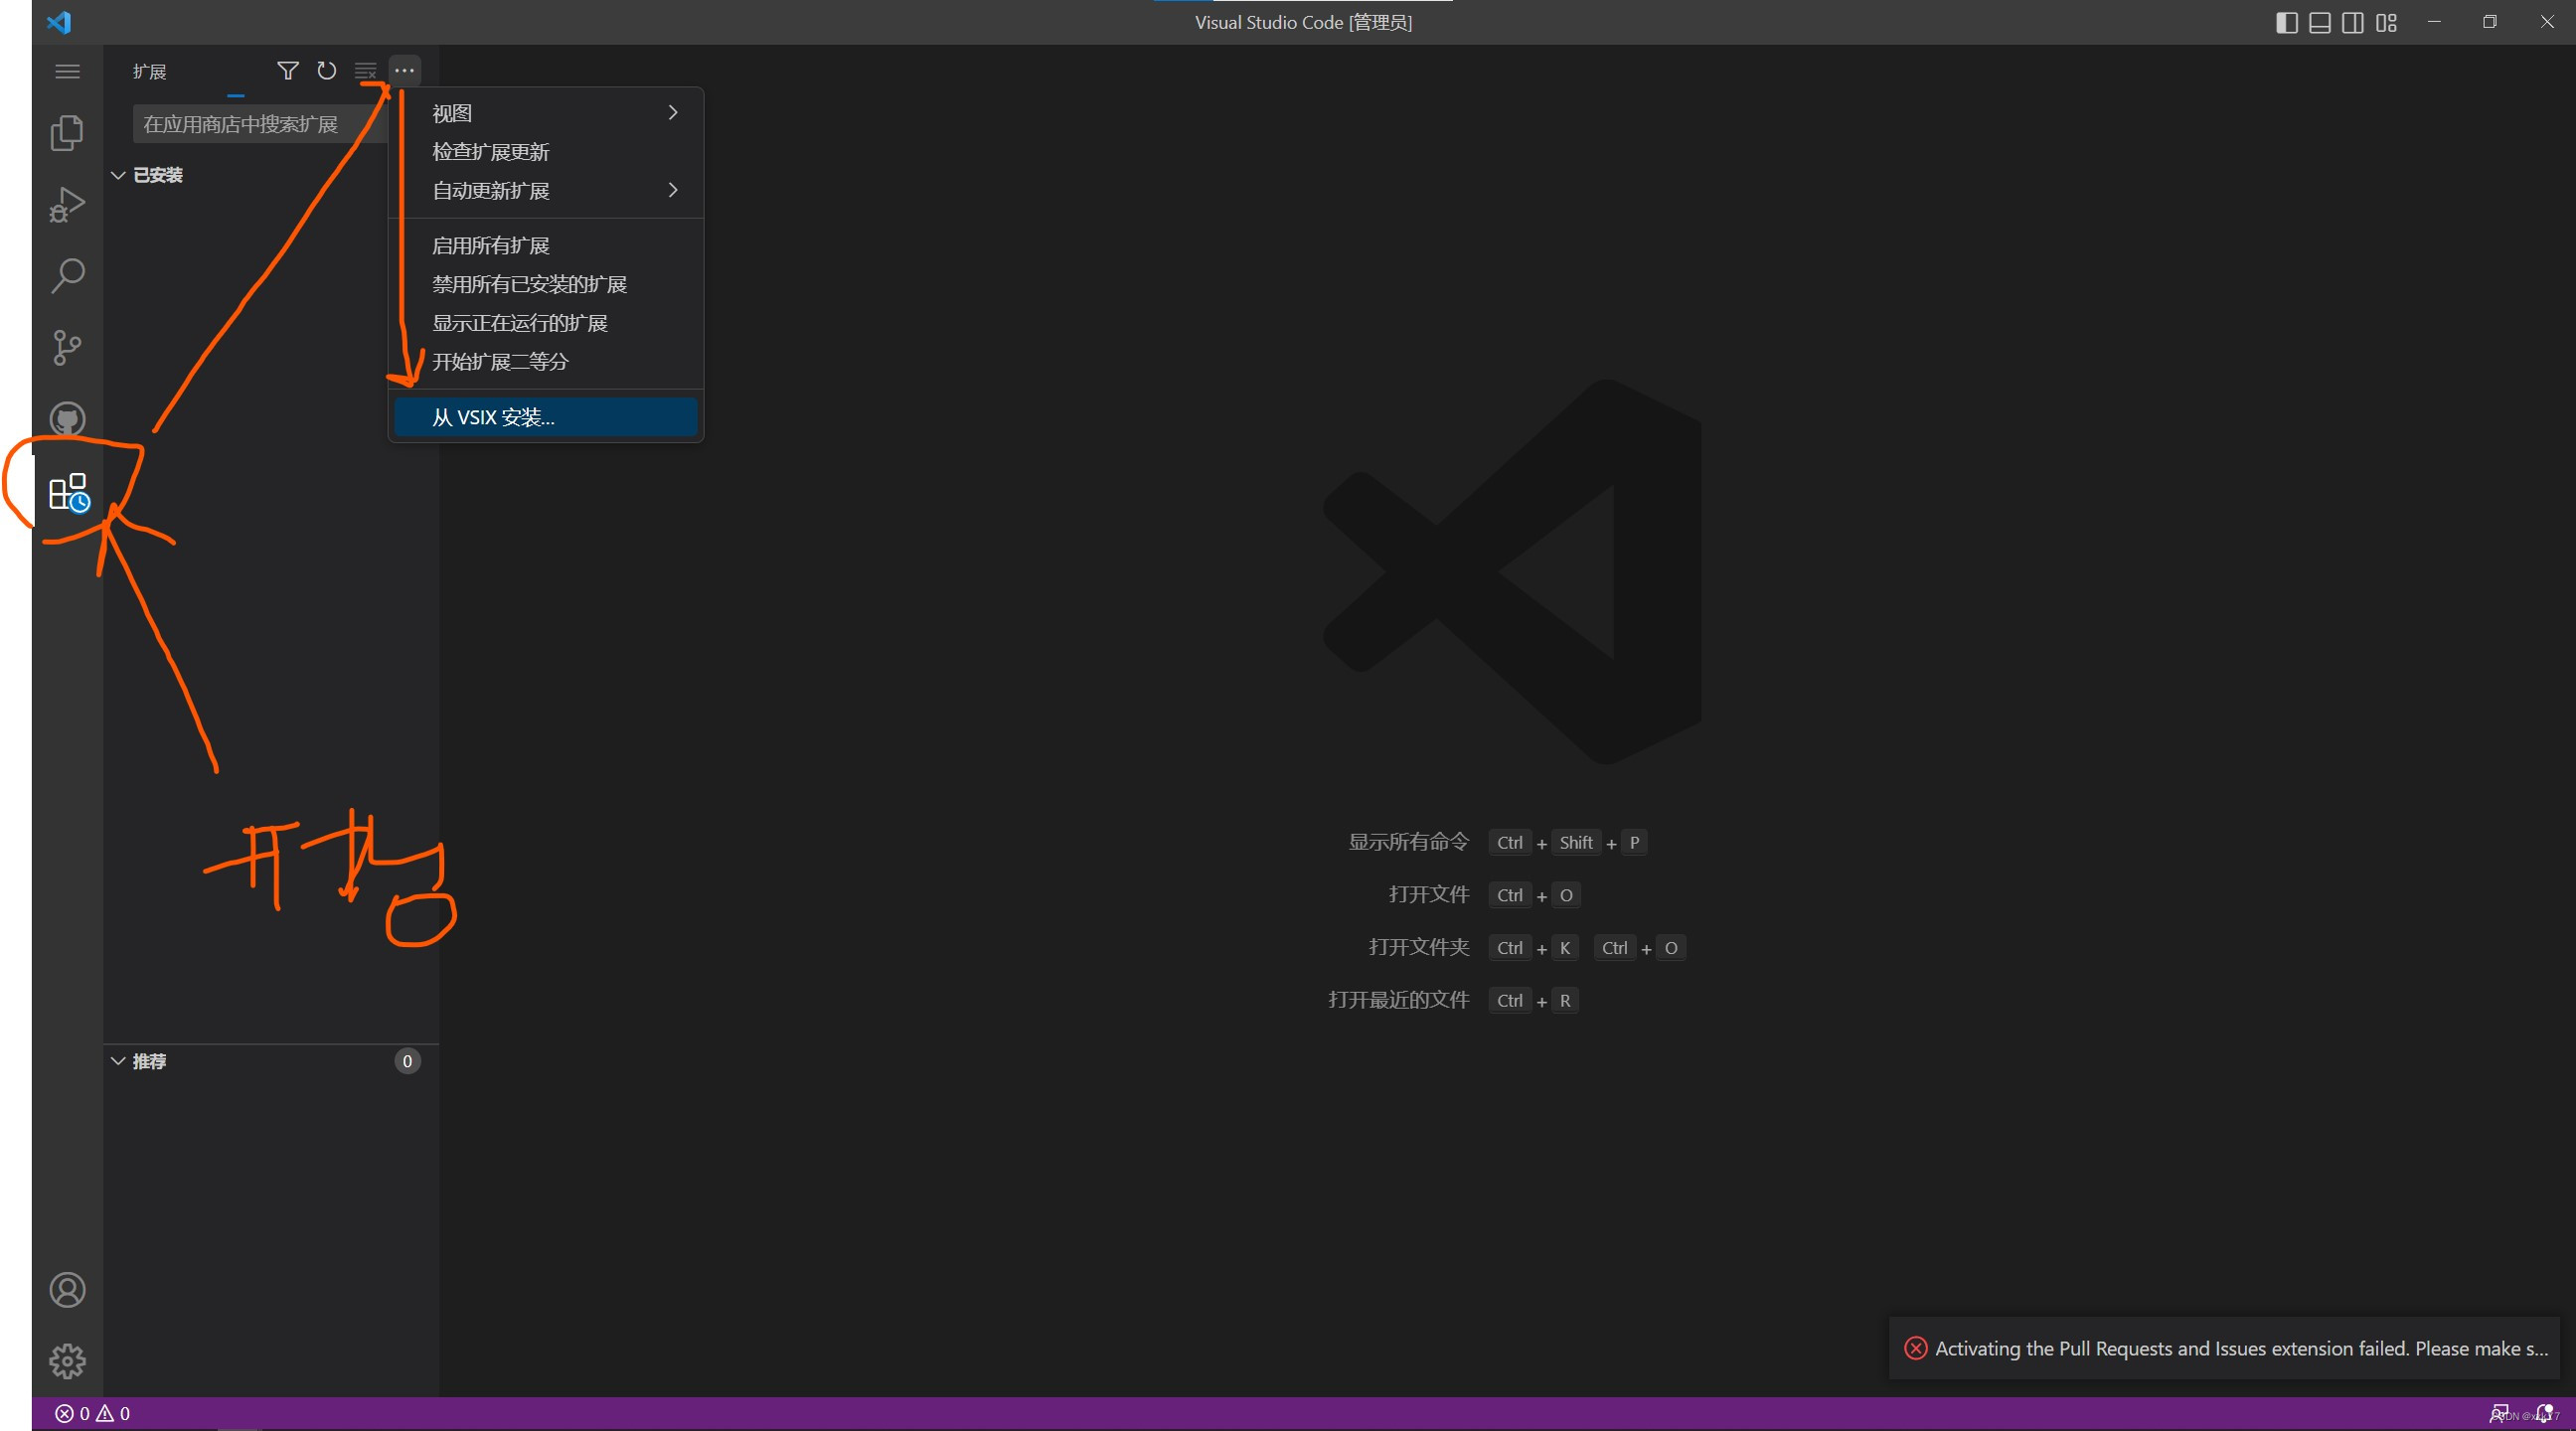Filter extensions with funnel icon
This screenshot has width=2576, height=1431.
(x=288, y=71)
